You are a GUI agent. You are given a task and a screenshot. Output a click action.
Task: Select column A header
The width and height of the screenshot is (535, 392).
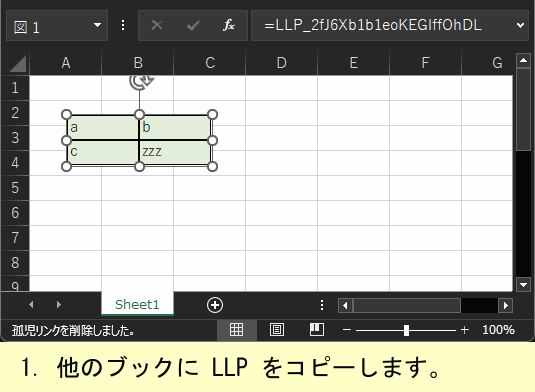(66, 63)
